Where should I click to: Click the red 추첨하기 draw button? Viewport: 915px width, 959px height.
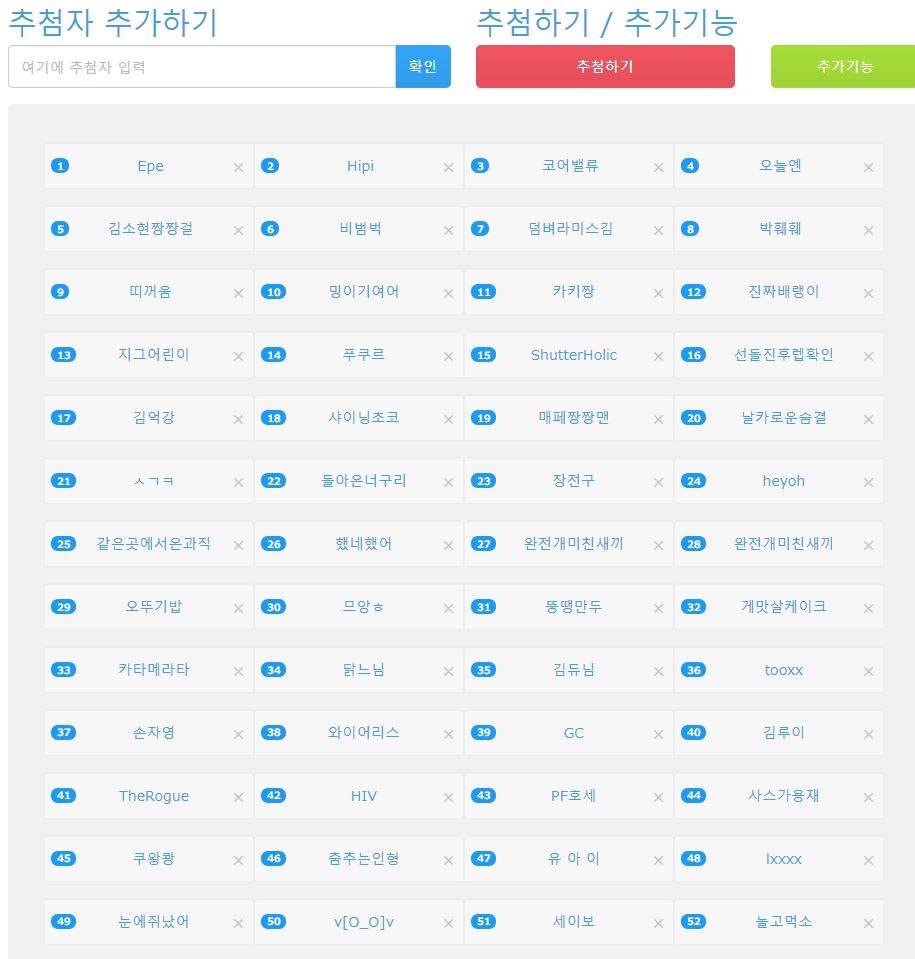(x=605, y=67)
